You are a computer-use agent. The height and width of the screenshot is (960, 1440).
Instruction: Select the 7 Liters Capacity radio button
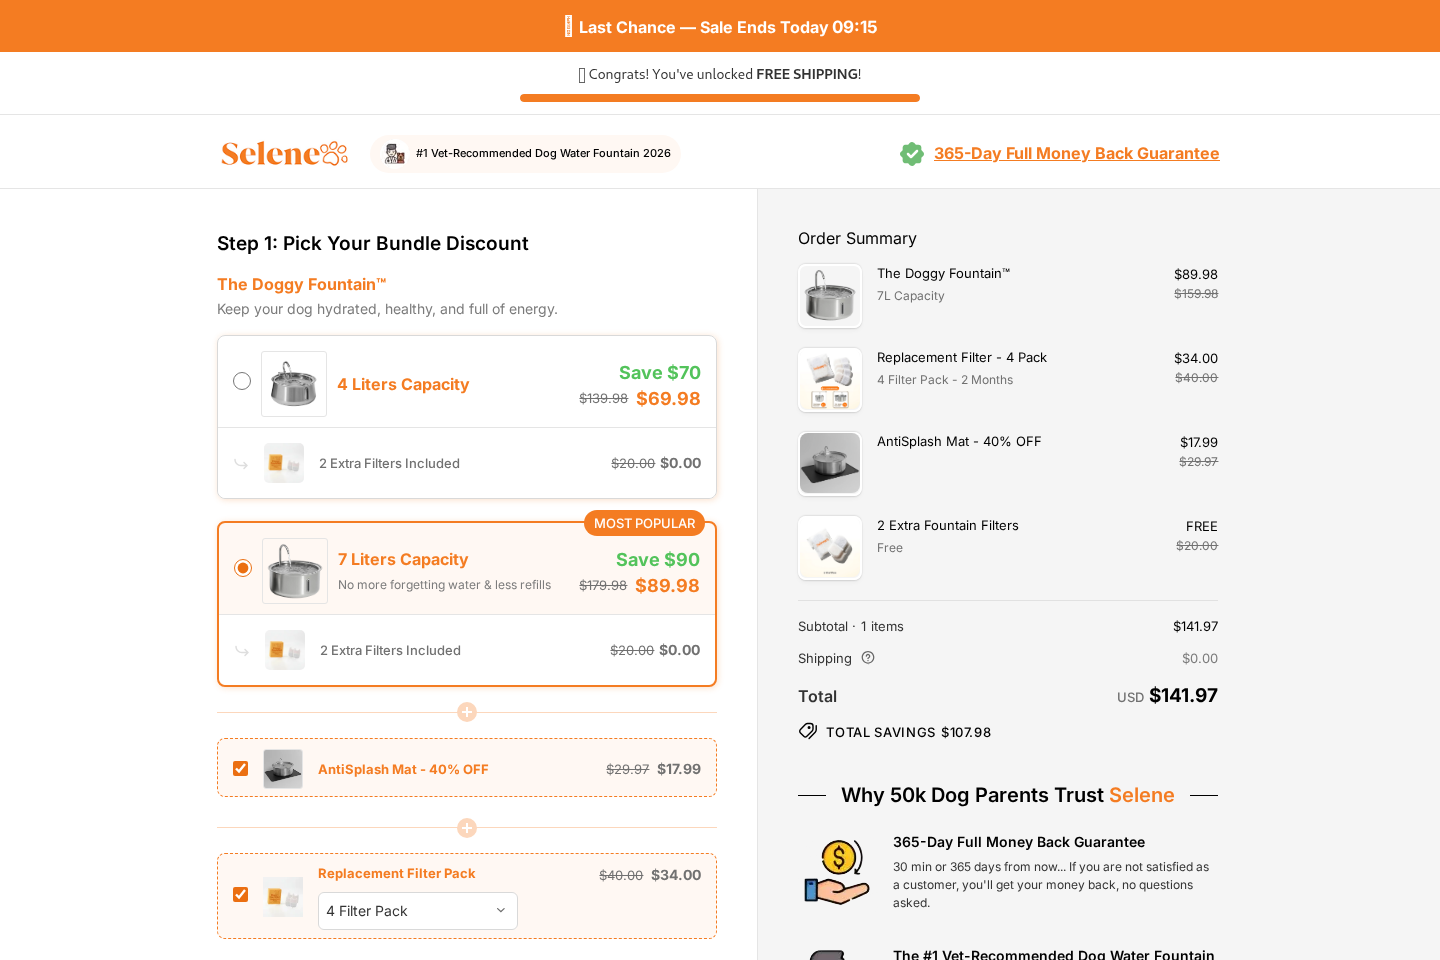pyautogui.click(x=243, y=568)
